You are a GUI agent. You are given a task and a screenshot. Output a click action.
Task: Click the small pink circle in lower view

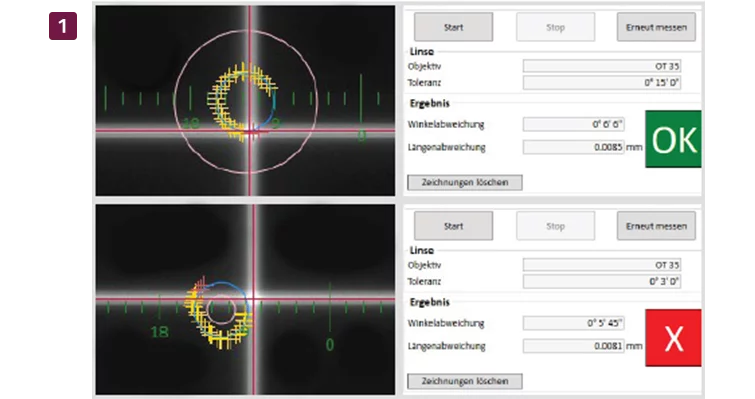point(221,309)
